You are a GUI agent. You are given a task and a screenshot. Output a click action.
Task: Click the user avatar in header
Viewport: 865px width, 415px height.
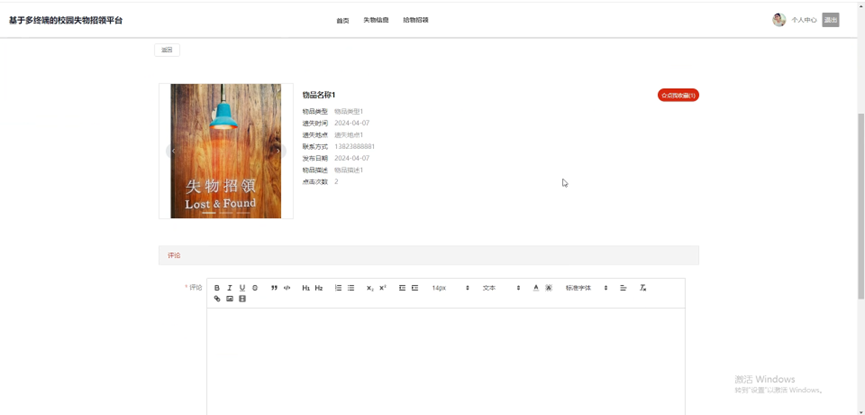tap(779, 20)
